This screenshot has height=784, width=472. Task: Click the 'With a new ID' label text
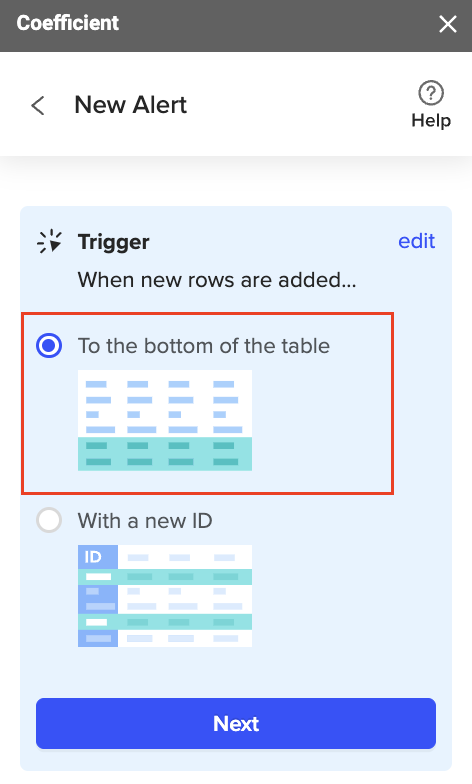click(145, 521)
